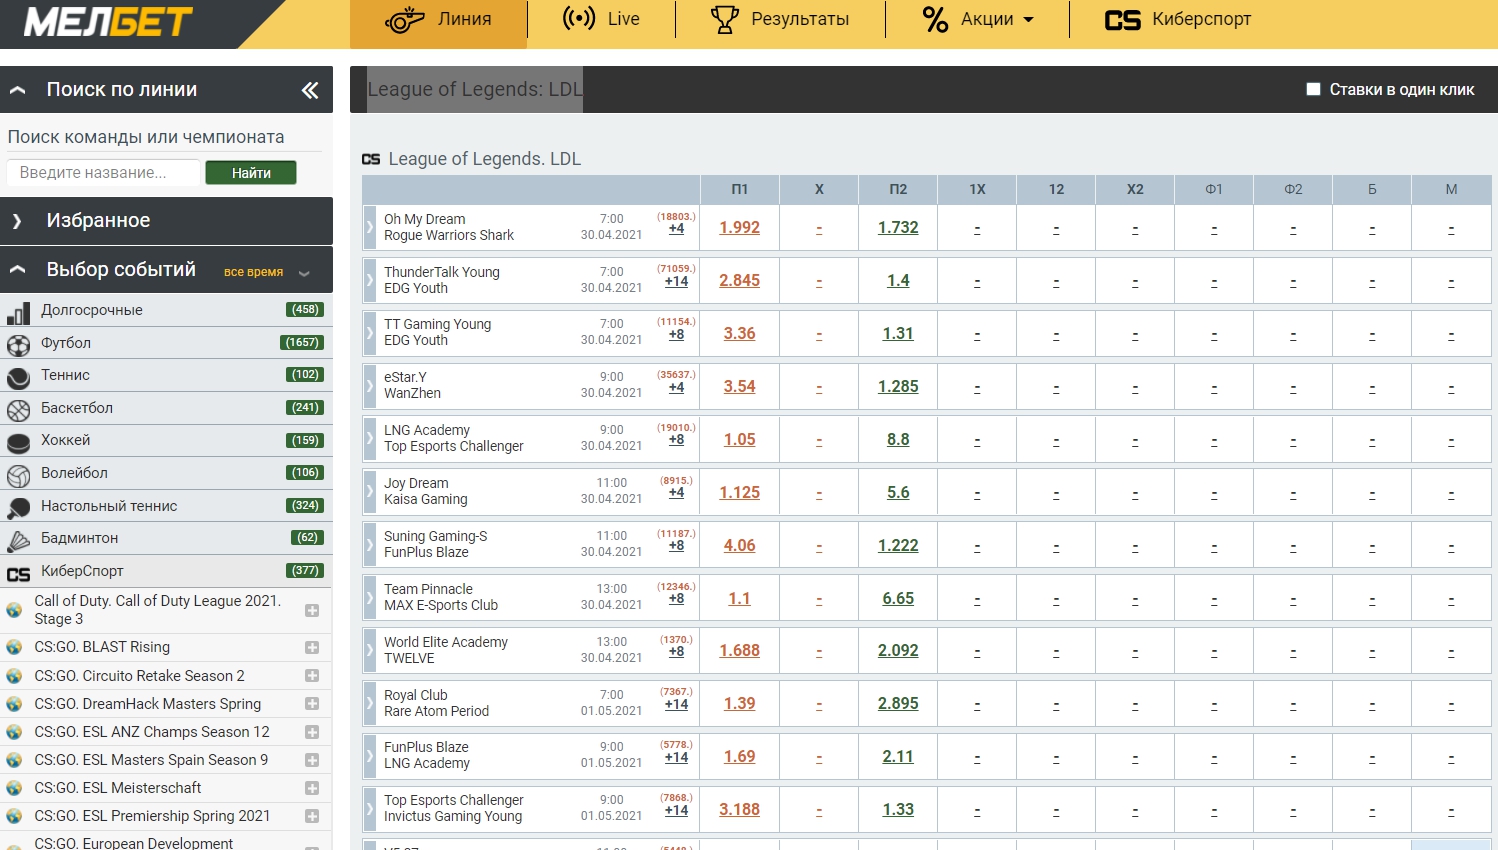Open the League of Legends. LDL heading
This screenshot has height=850, width=1498.
point(485,159)
